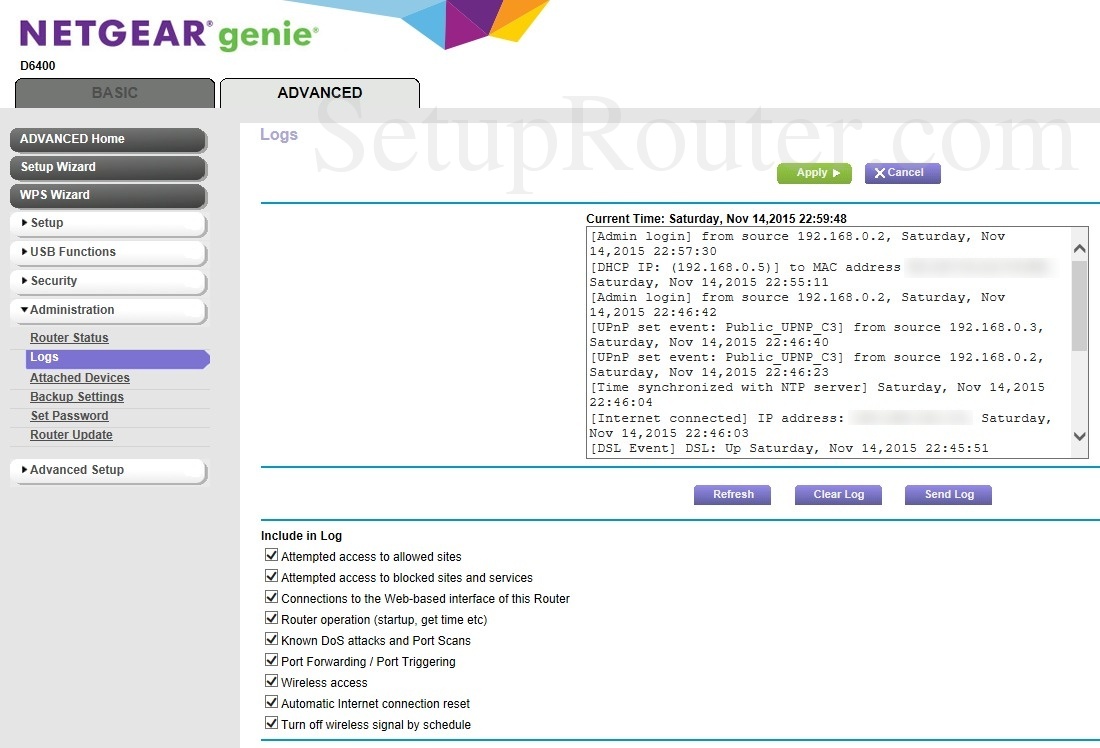Disable Attempted access to allowed sites logging

(271, 555)
